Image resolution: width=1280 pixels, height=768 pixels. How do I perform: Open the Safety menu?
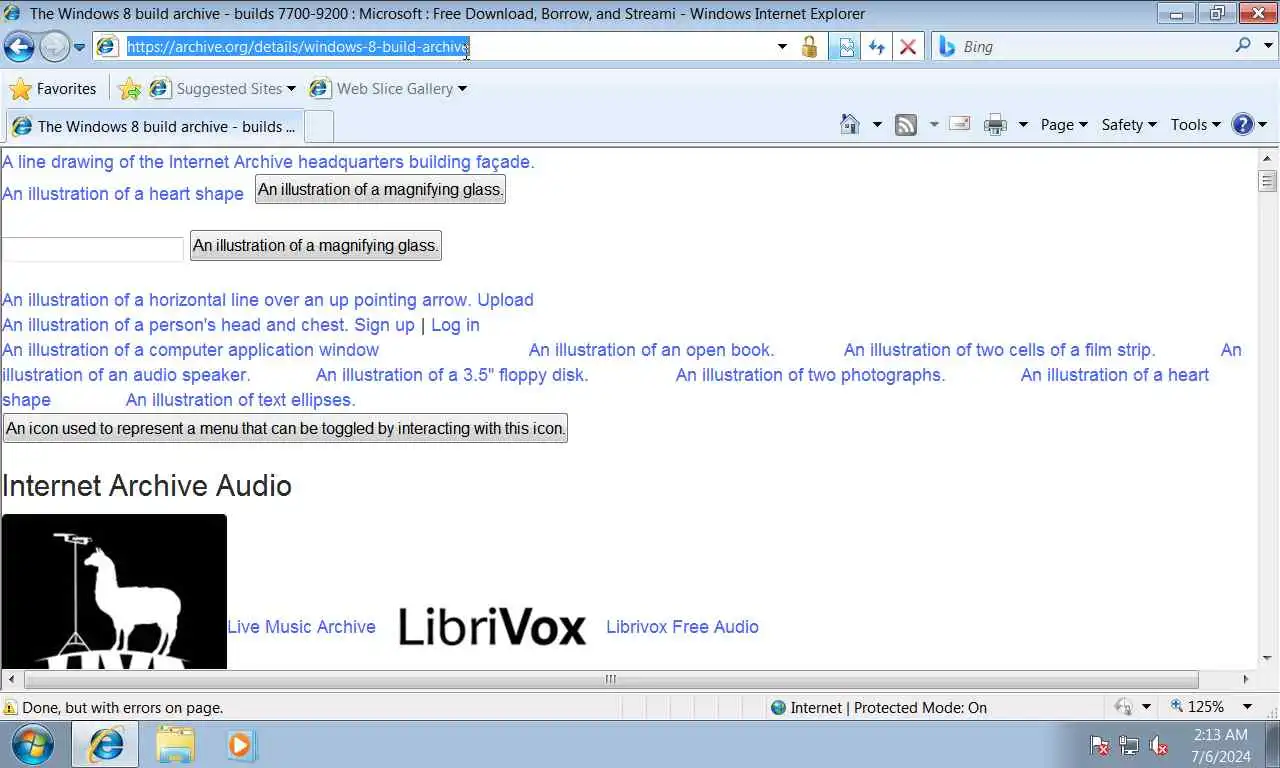(x=1129, y=125)
